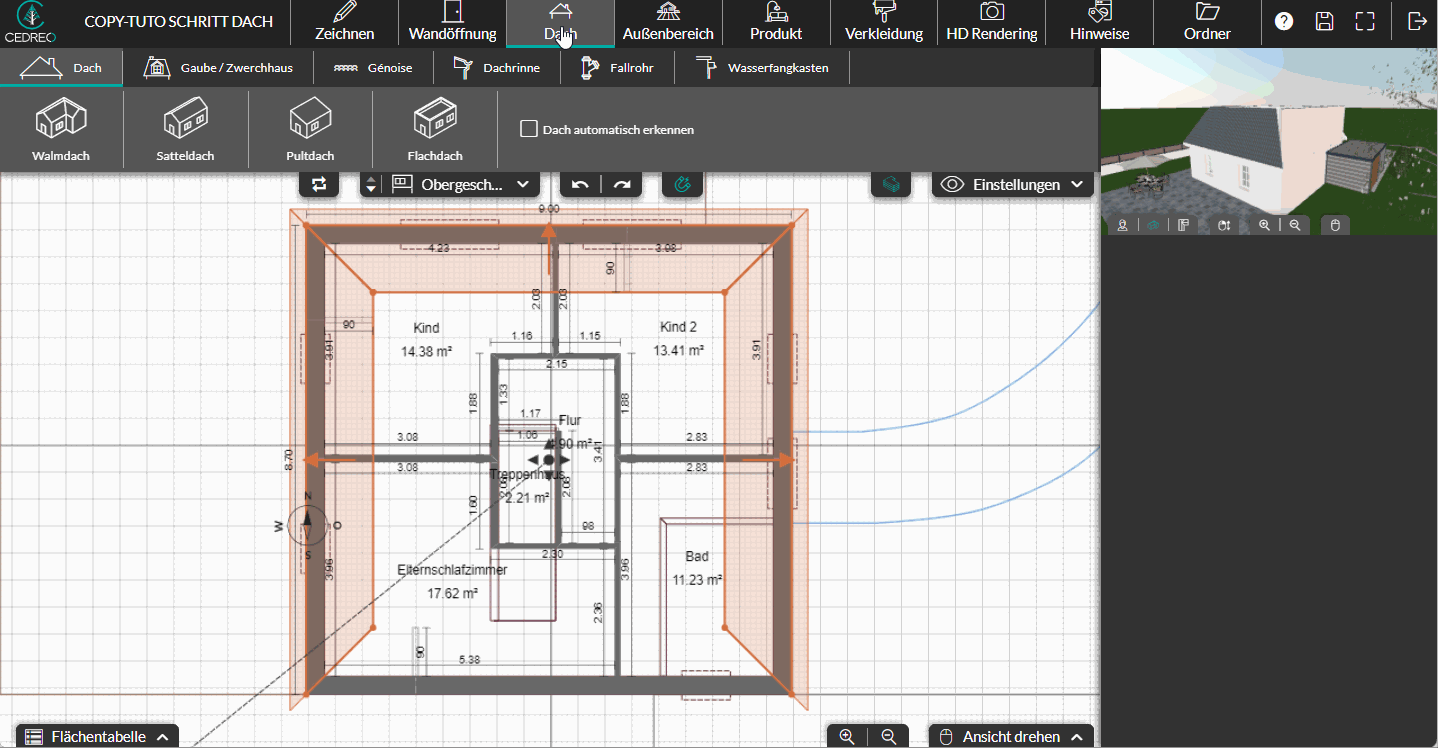The image size is (1438, 748).
Task: Enable Dach automatisch erkennen checkbox
Action: point(529,129)
